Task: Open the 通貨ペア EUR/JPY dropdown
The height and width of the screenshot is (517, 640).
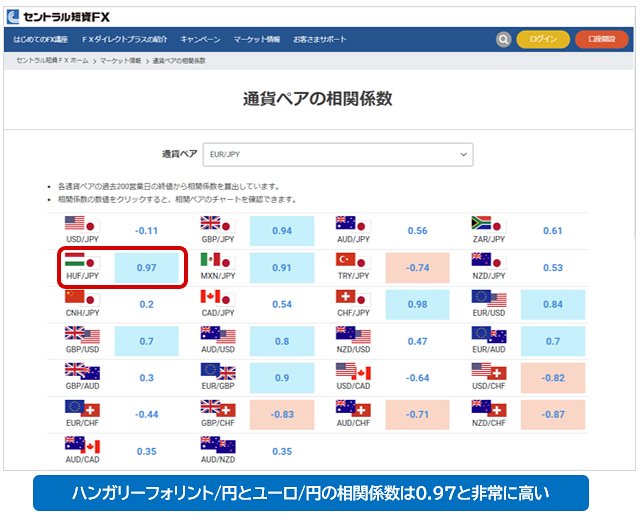Action: (337, 154)
